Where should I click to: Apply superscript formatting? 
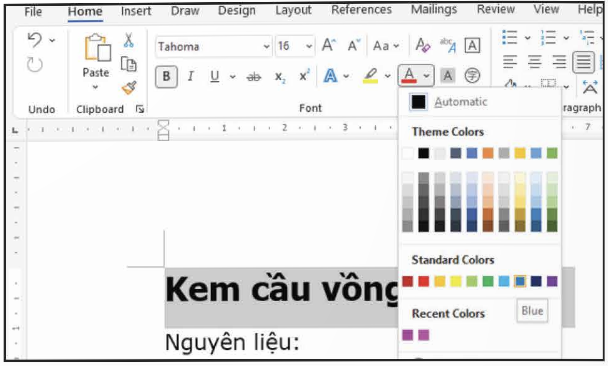[x=304, y=76]
